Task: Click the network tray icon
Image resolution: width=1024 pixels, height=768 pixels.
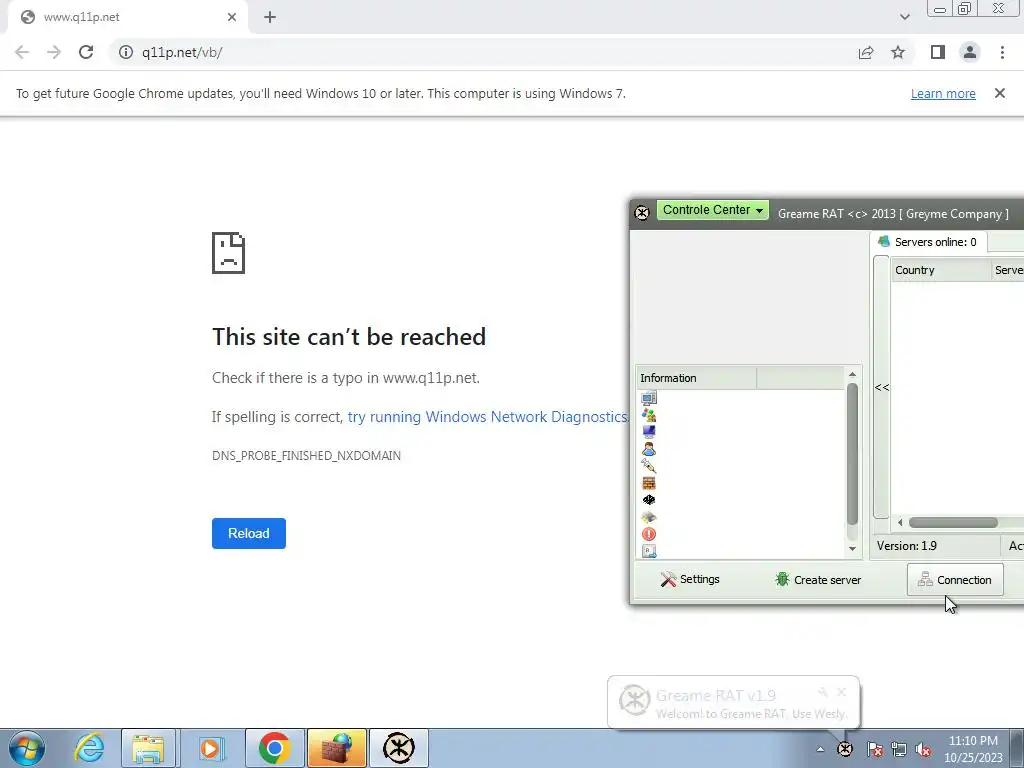Action: pyautogui.click(x=899, y=749)
